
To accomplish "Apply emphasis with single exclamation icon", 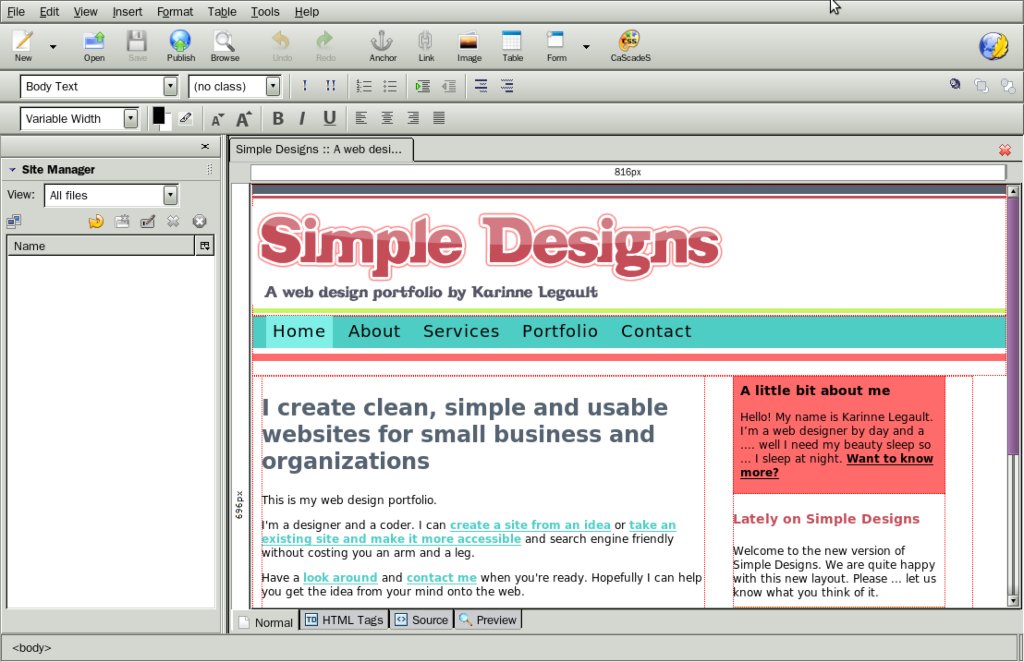I will 304,86.
